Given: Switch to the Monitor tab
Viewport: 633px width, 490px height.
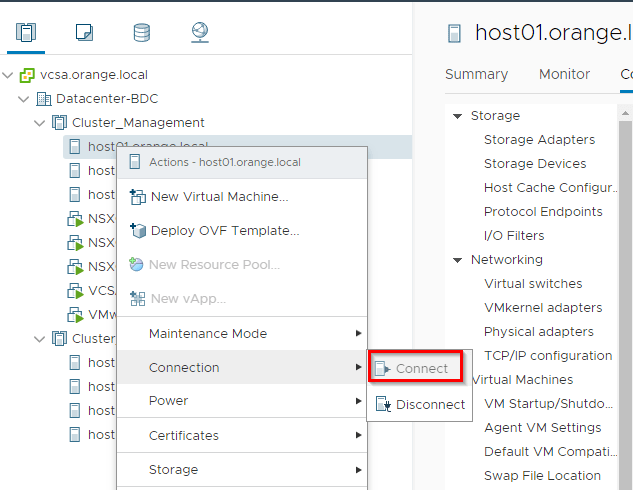Looking at the screenshot, I should [x=564, y=74].
